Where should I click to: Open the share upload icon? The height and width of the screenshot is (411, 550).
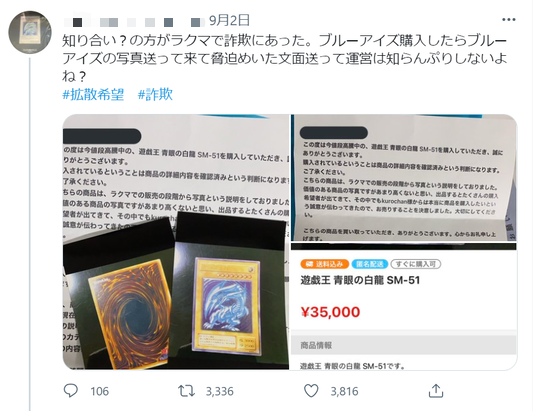(436, 390)
